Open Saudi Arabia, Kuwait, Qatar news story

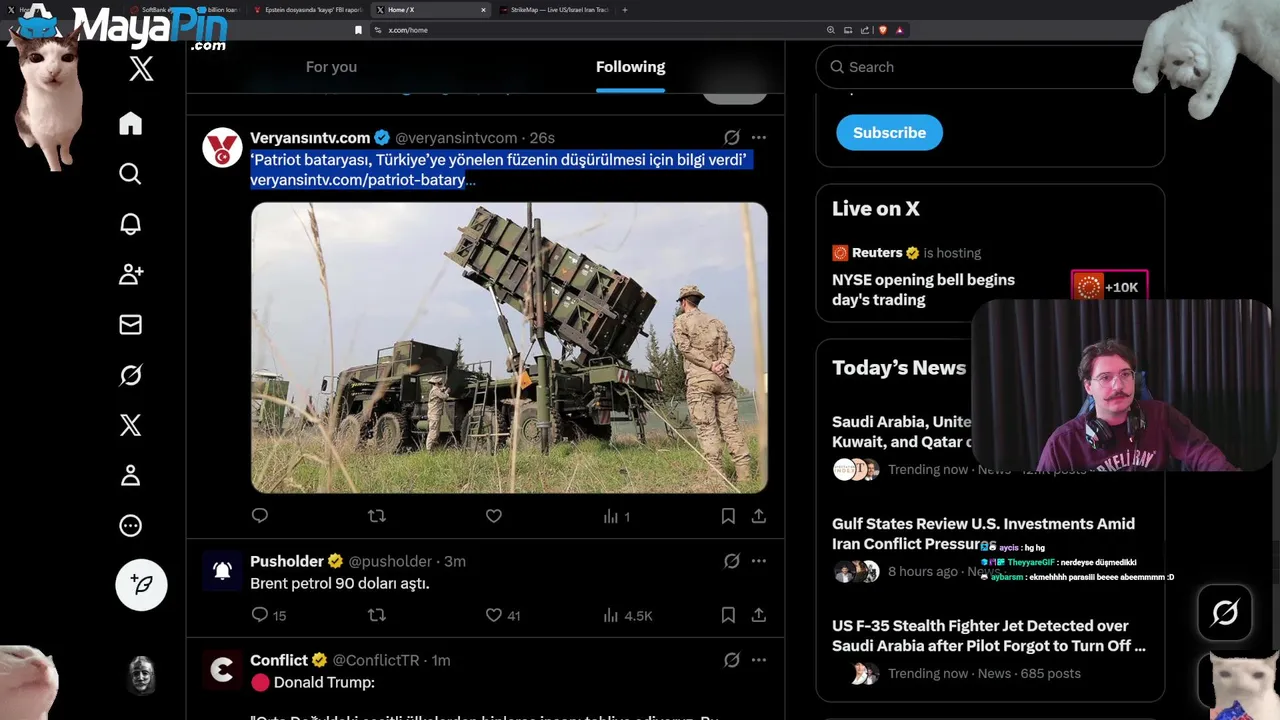coord(902,432)
